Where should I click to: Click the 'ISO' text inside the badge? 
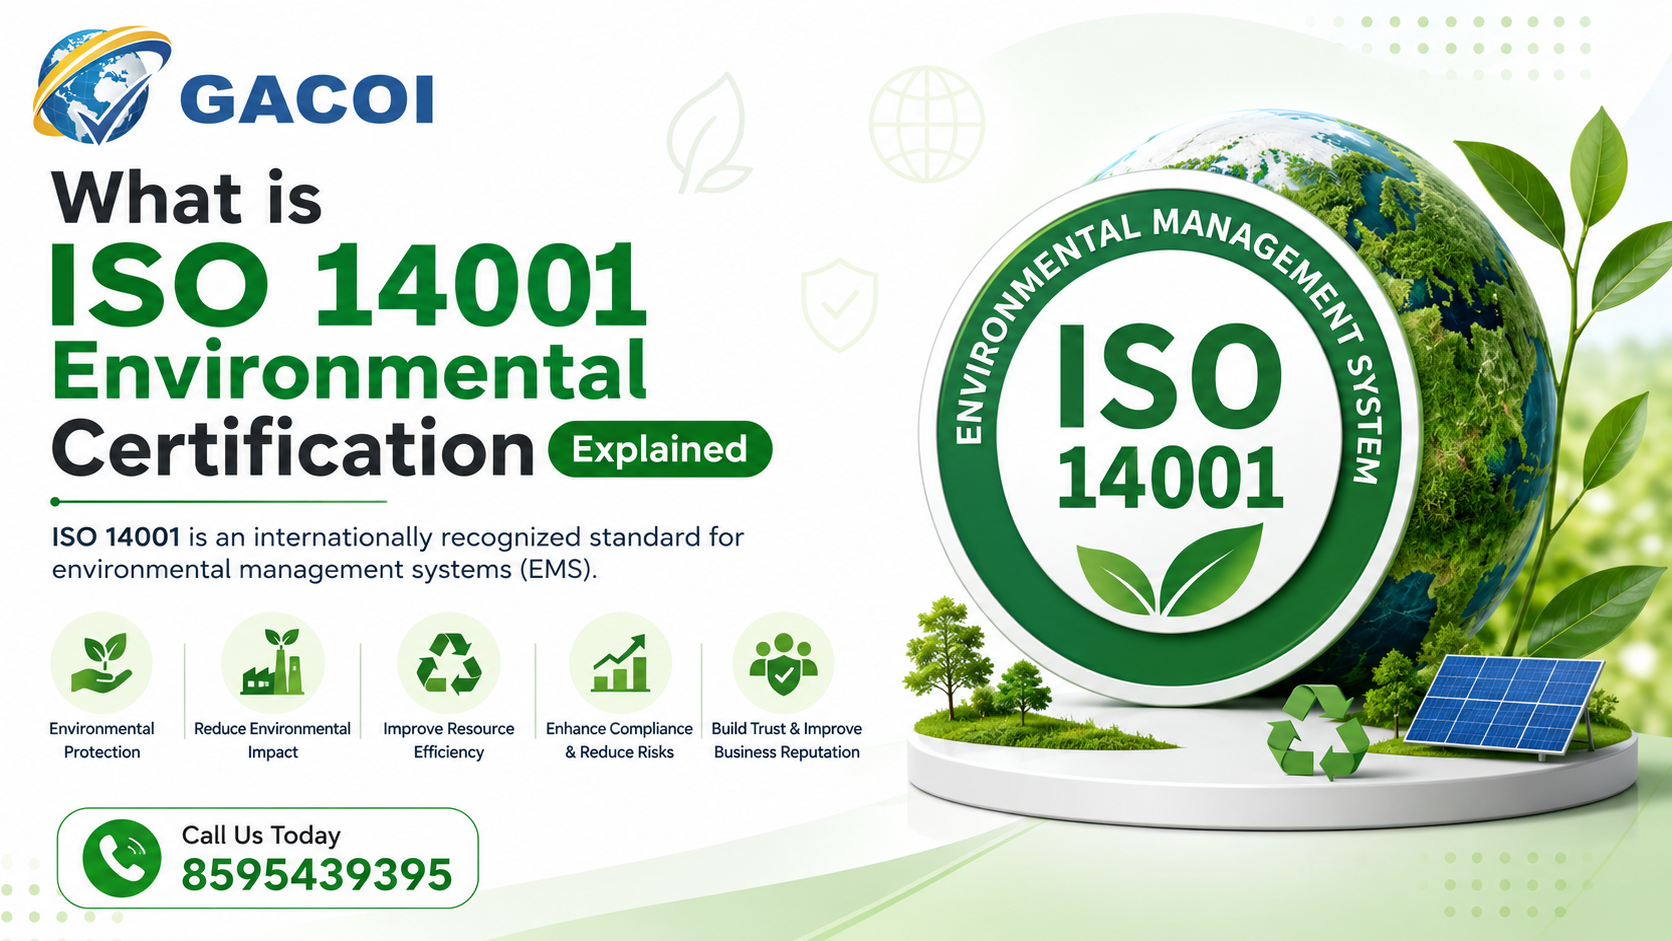(x=1168, y=374)
